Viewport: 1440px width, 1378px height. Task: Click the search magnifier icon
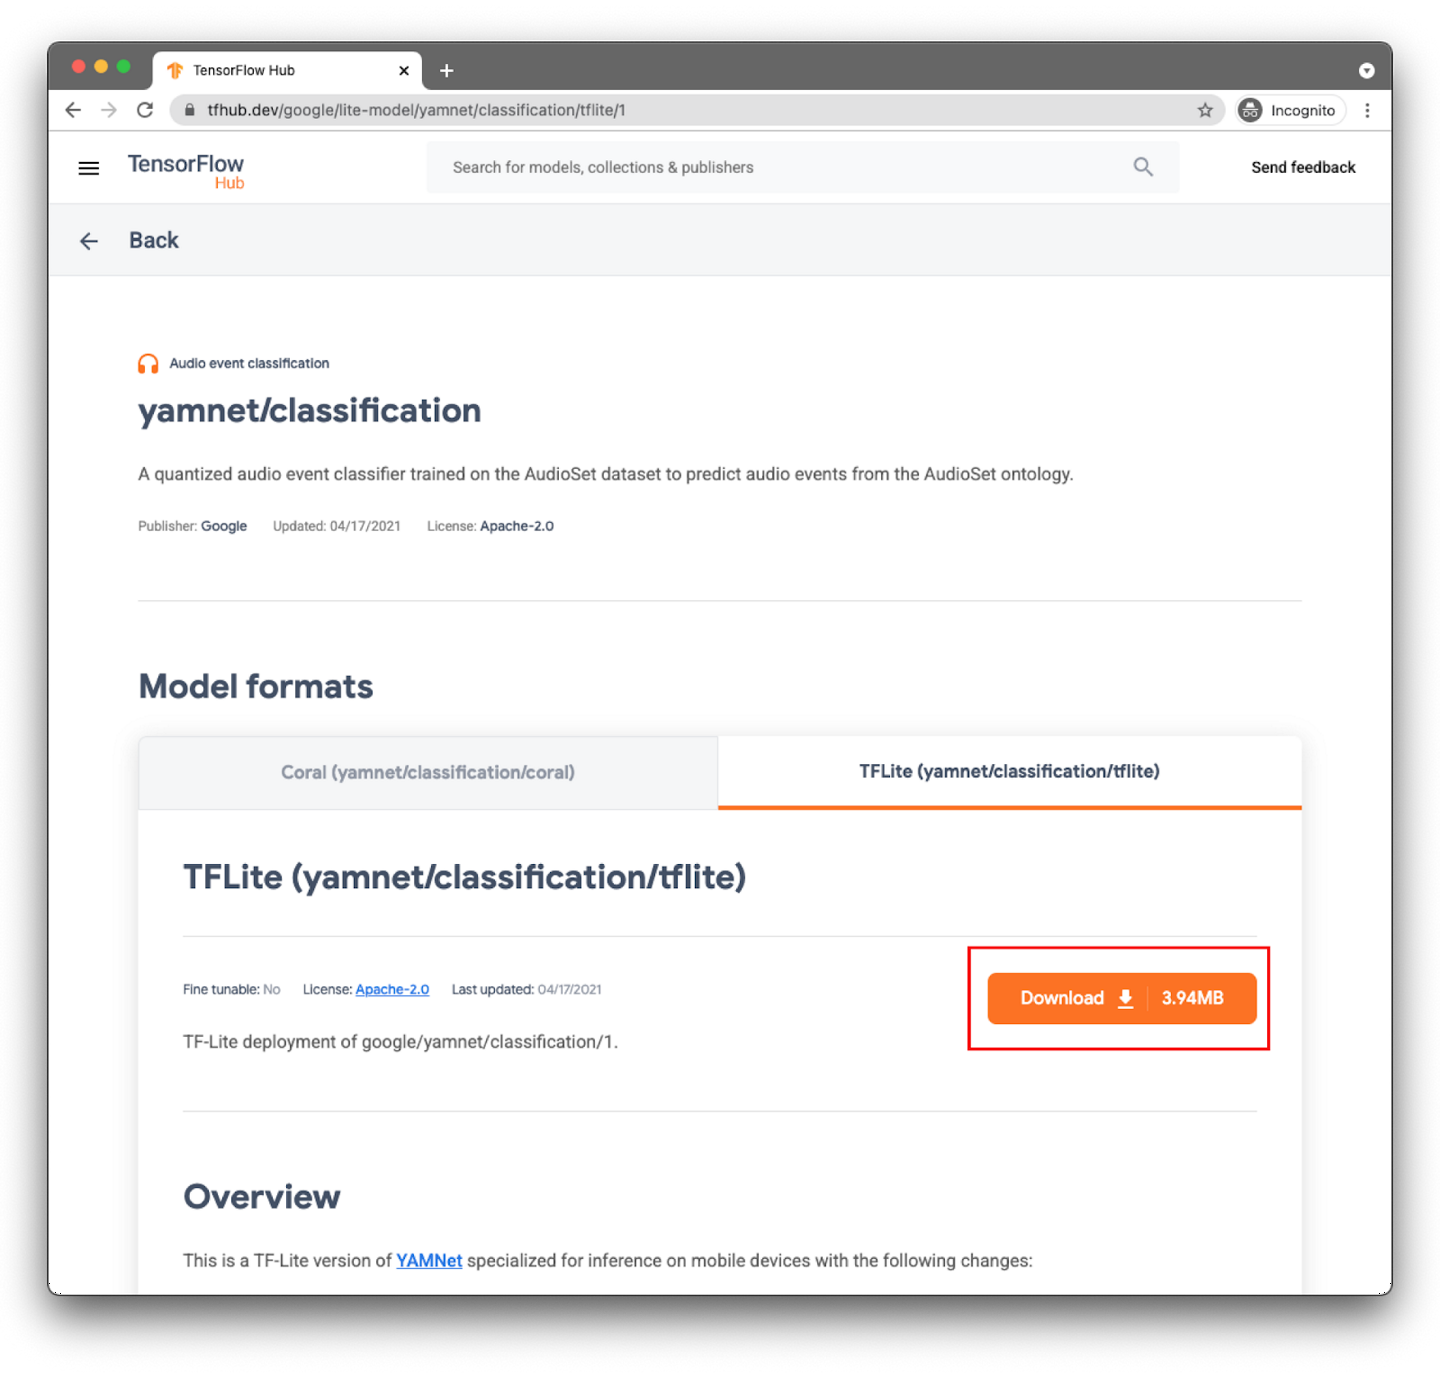point(1142,167)
